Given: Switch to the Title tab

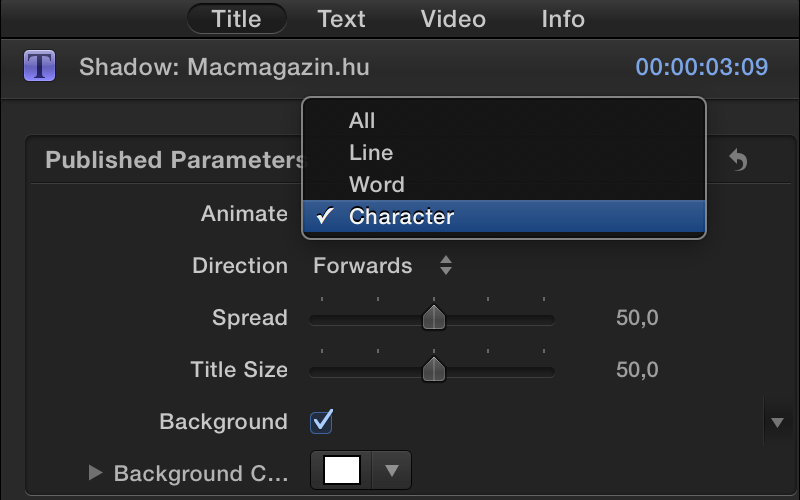Looking at the screenshot, I should [237, 18].
